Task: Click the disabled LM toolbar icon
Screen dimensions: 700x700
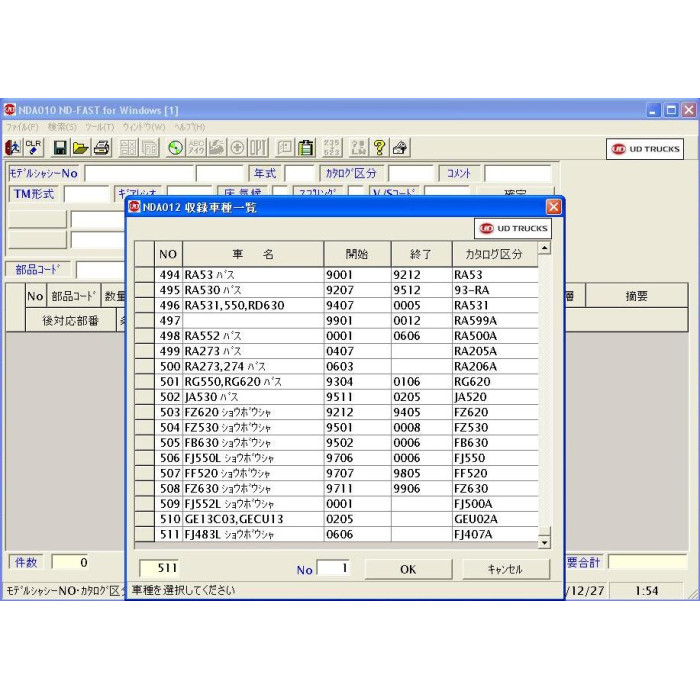Action: (x=358, y=147)
